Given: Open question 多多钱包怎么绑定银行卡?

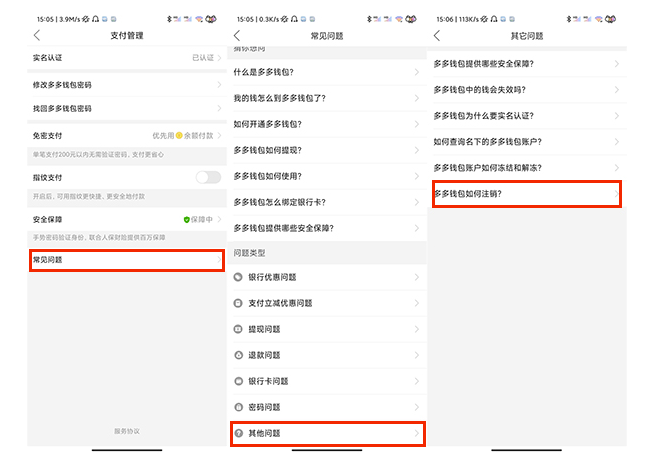Looking at the screenshot, I should point(327,202).
